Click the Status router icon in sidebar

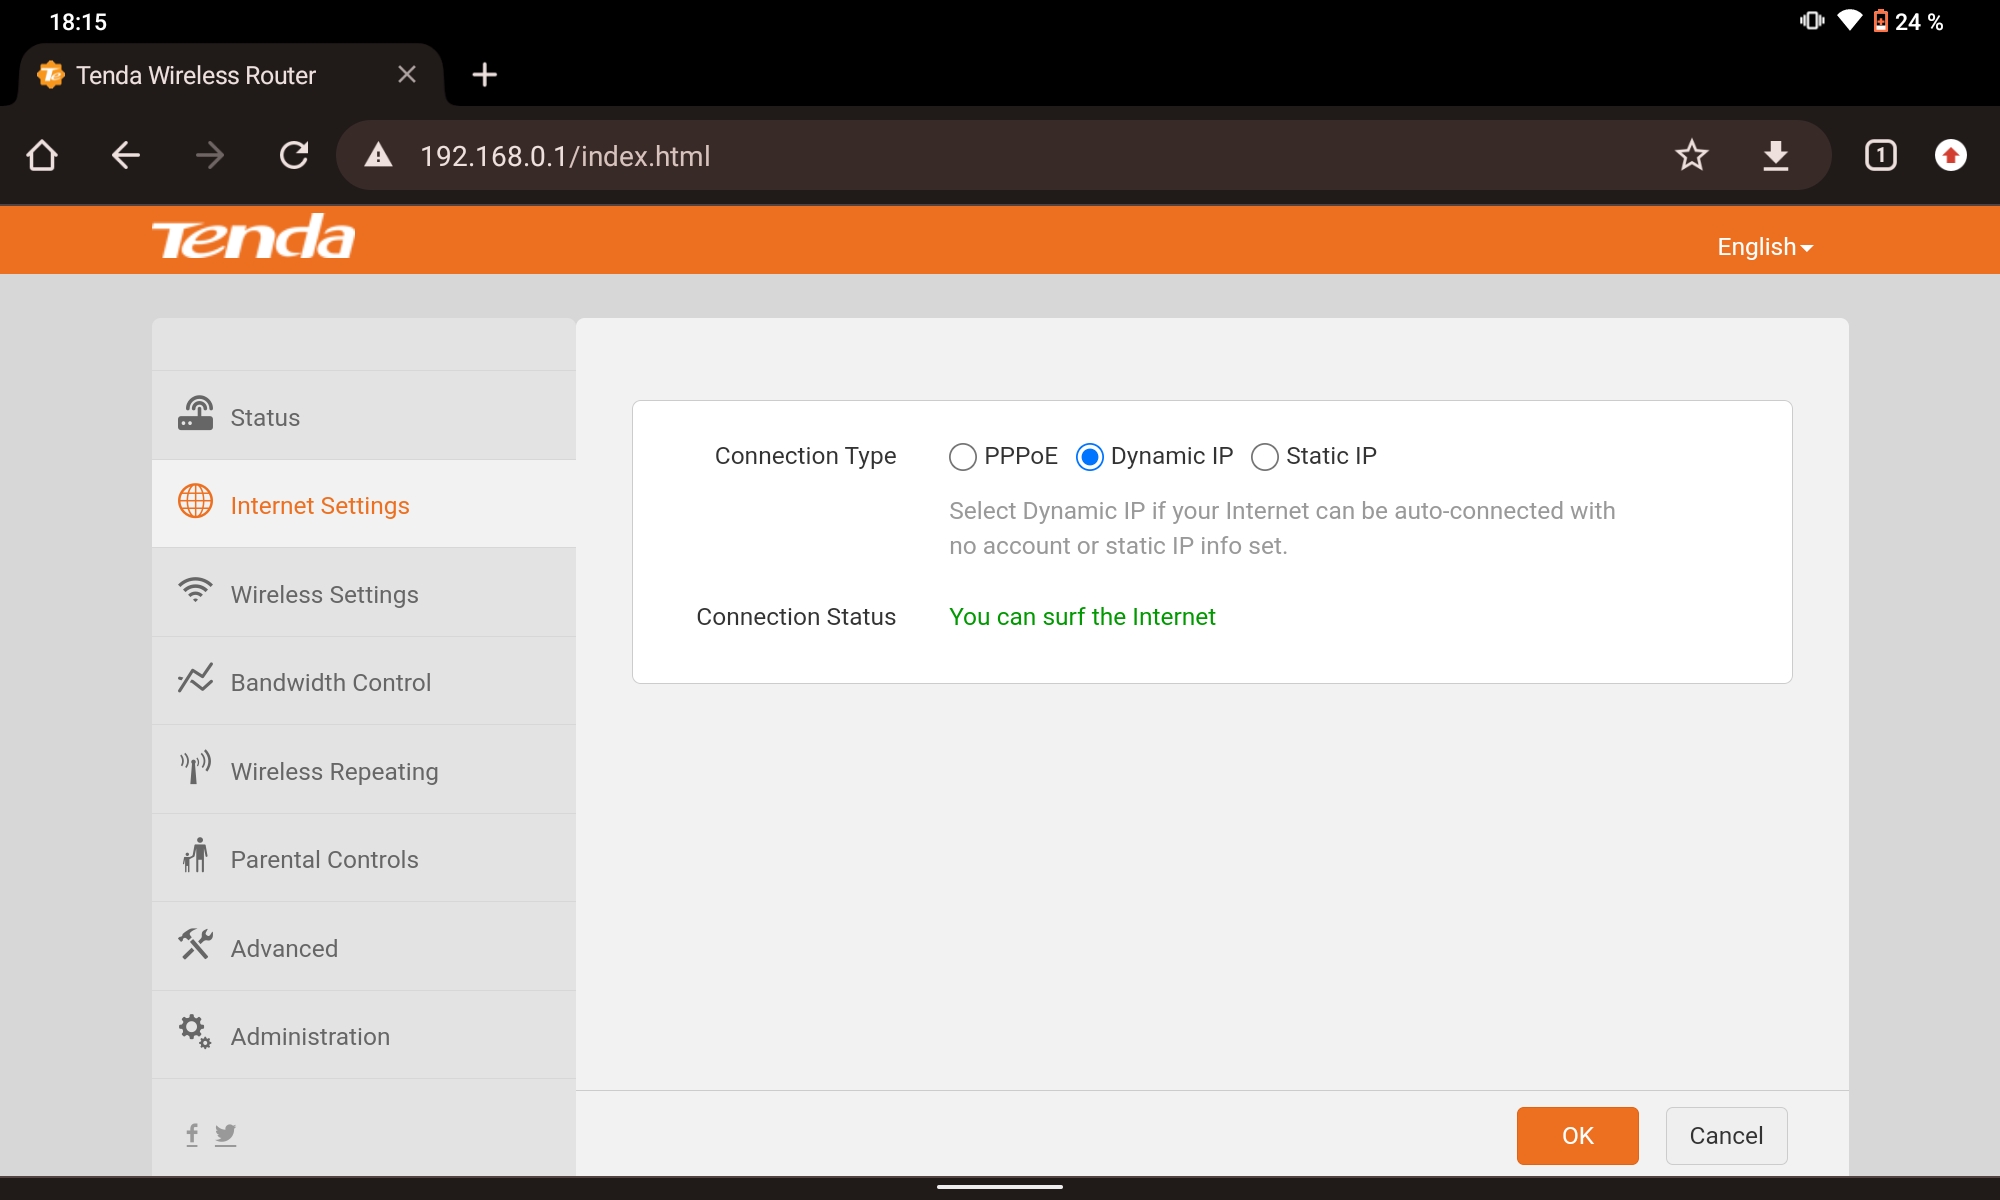(x=195, y=414)
